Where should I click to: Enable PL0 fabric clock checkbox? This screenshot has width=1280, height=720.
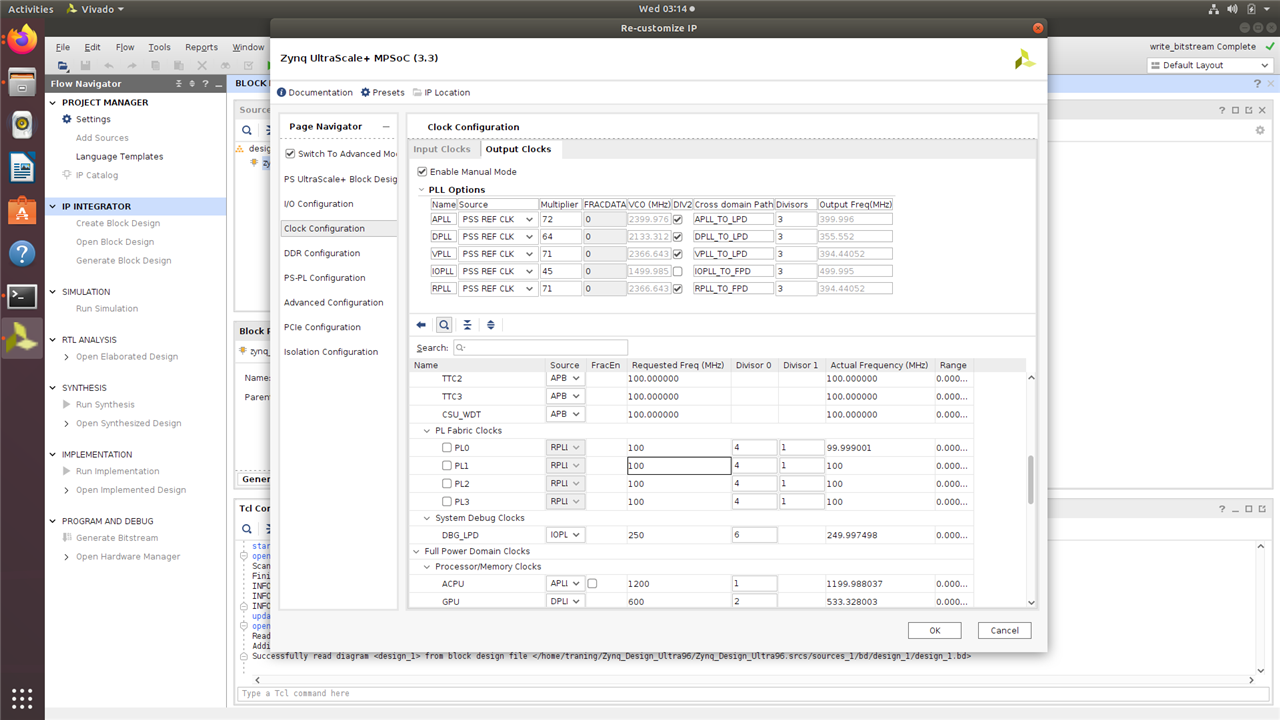point(447,448)
